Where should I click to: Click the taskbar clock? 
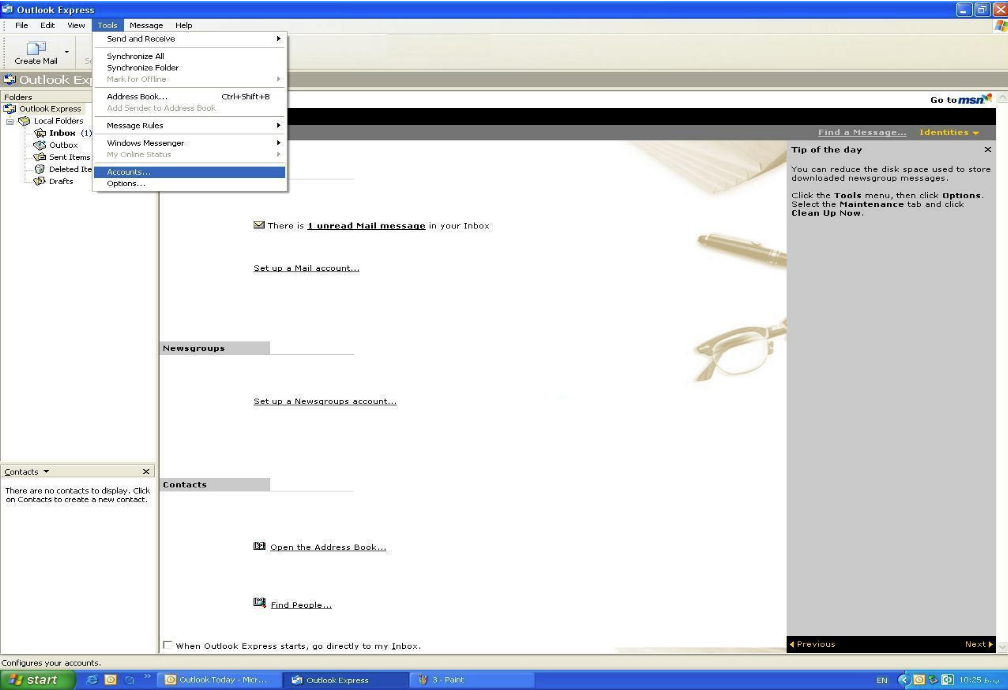click(x=980, y=680)
